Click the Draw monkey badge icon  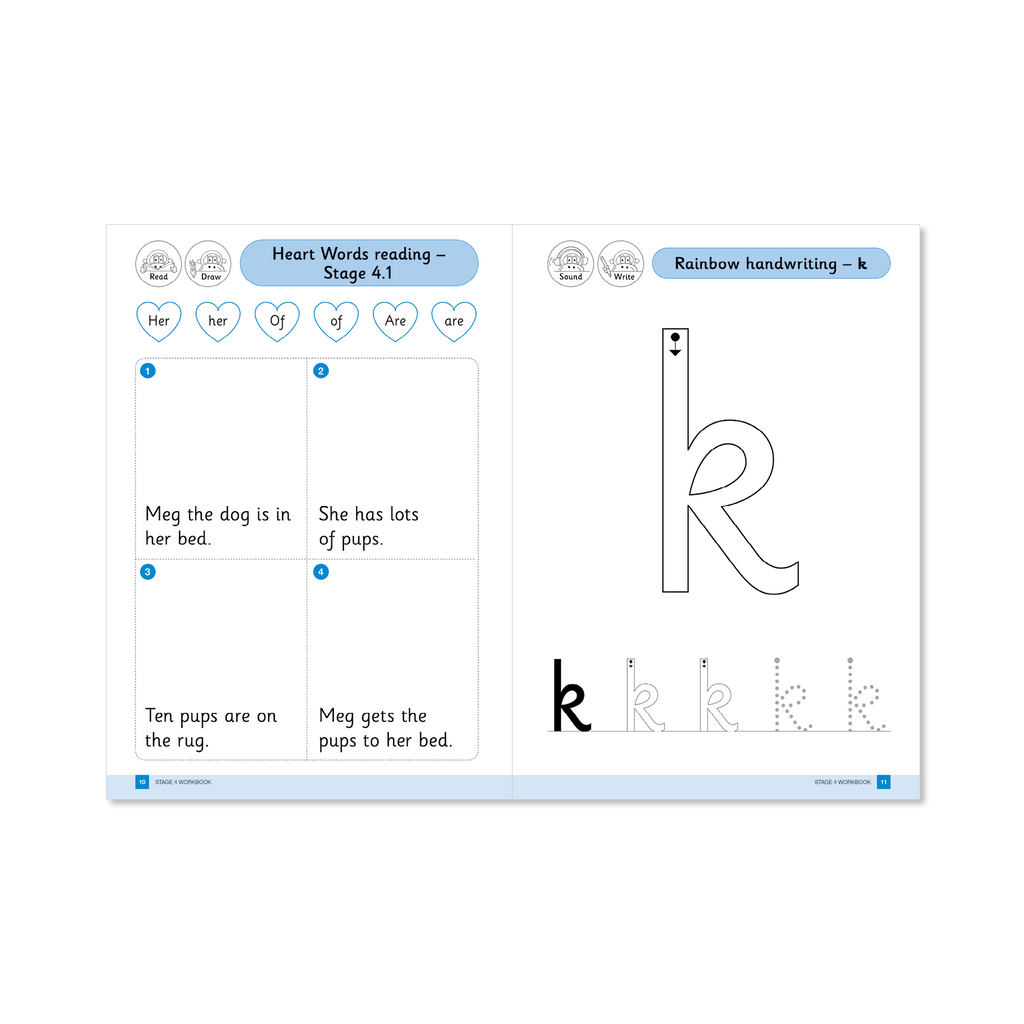click(x=208, y=264)
